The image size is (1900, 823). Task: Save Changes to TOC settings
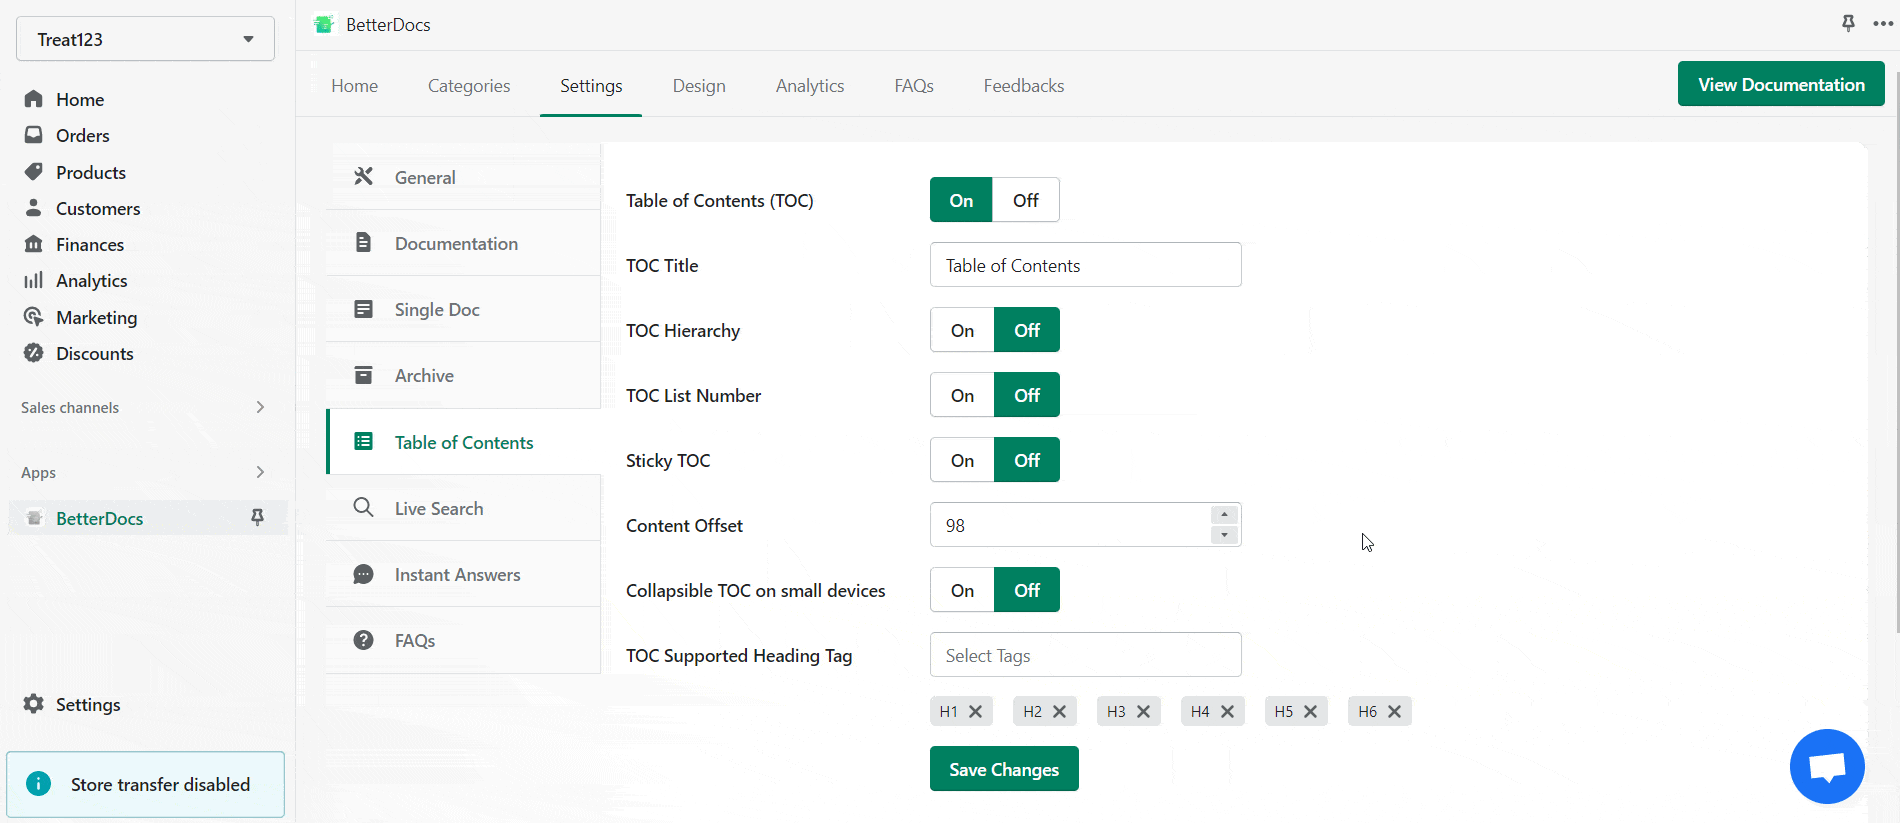tap(1004, 769)
